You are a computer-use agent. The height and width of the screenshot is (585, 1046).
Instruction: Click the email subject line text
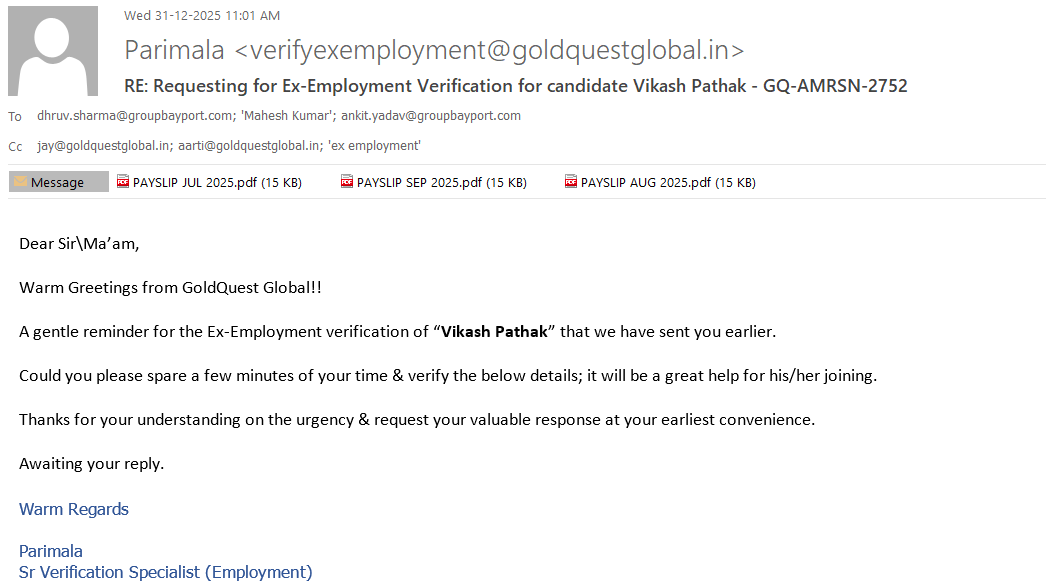click(x=515, y=86)
